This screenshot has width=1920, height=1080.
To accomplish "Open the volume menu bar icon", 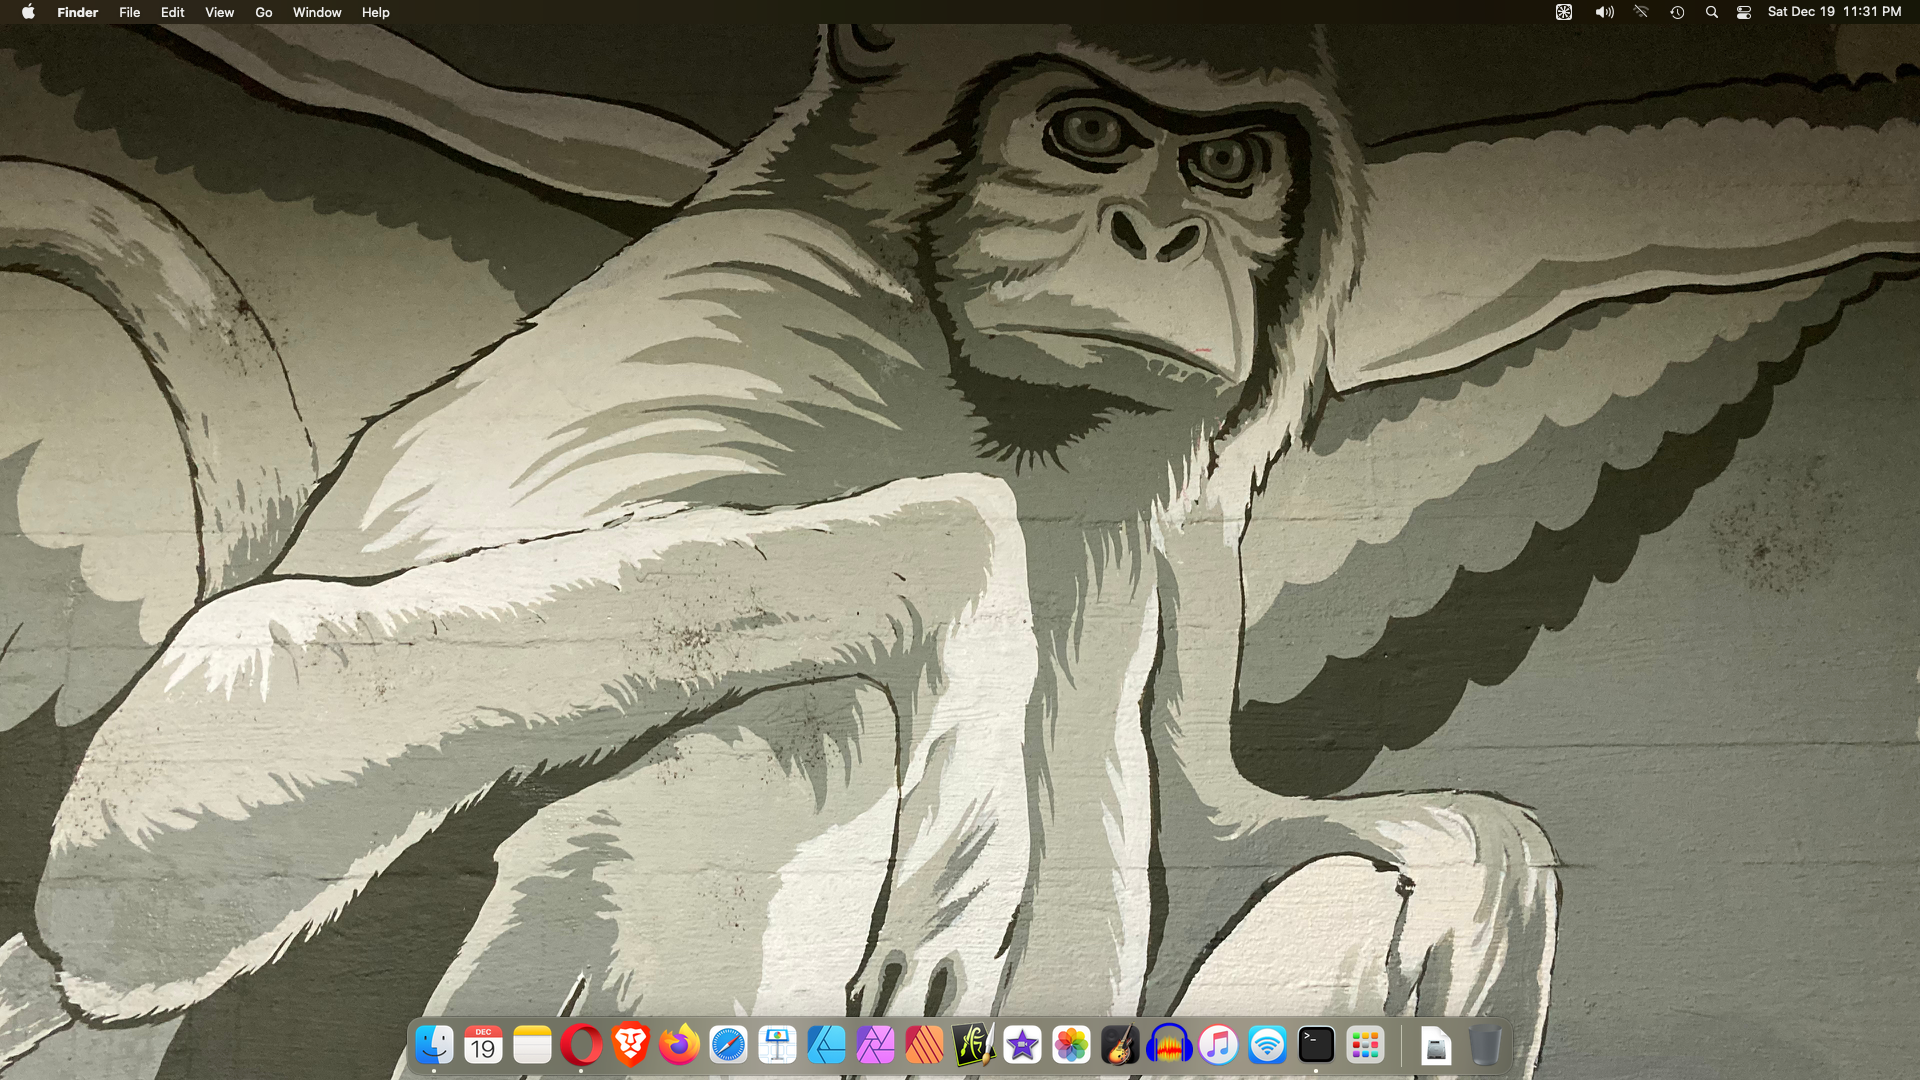I will point(1604,12).
